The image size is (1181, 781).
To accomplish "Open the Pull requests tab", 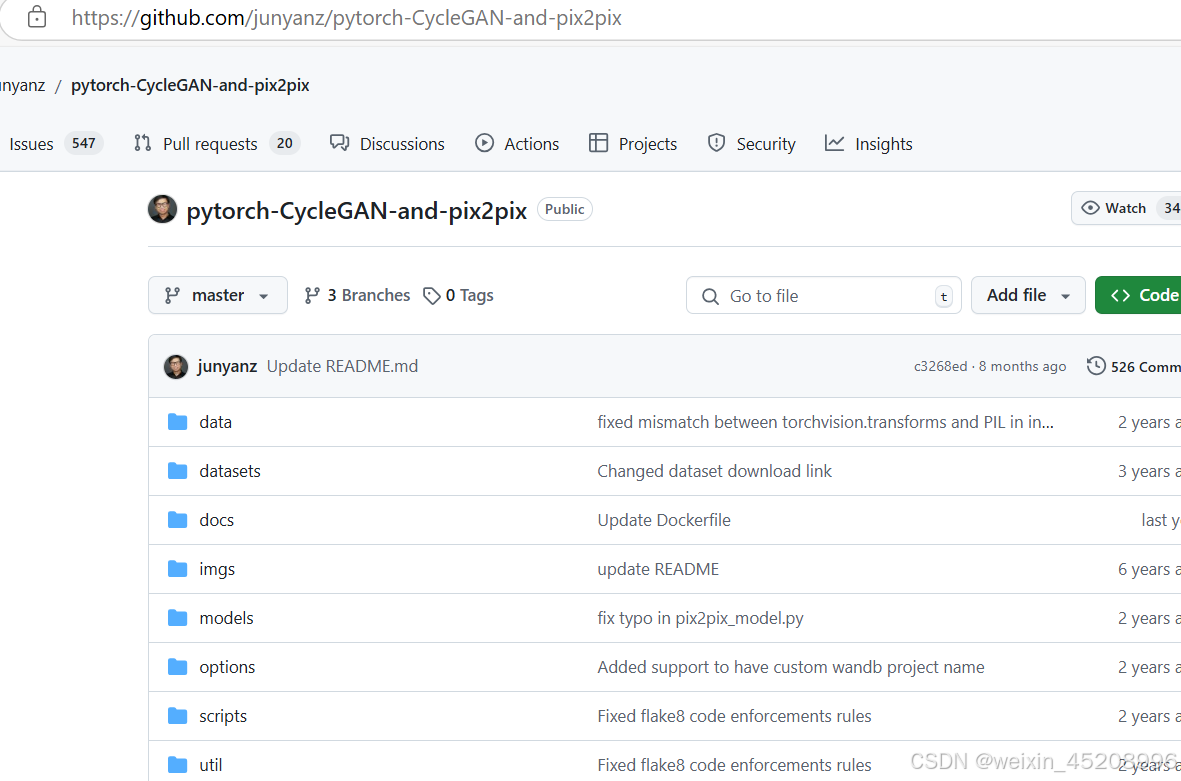I will click(x=217, y=143).
